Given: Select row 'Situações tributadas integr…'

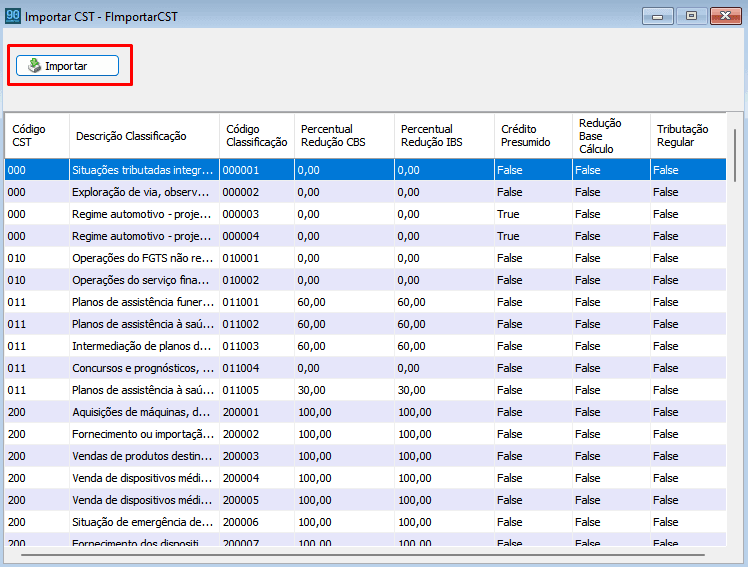Looking at the screenshot, I should point(365,170).
